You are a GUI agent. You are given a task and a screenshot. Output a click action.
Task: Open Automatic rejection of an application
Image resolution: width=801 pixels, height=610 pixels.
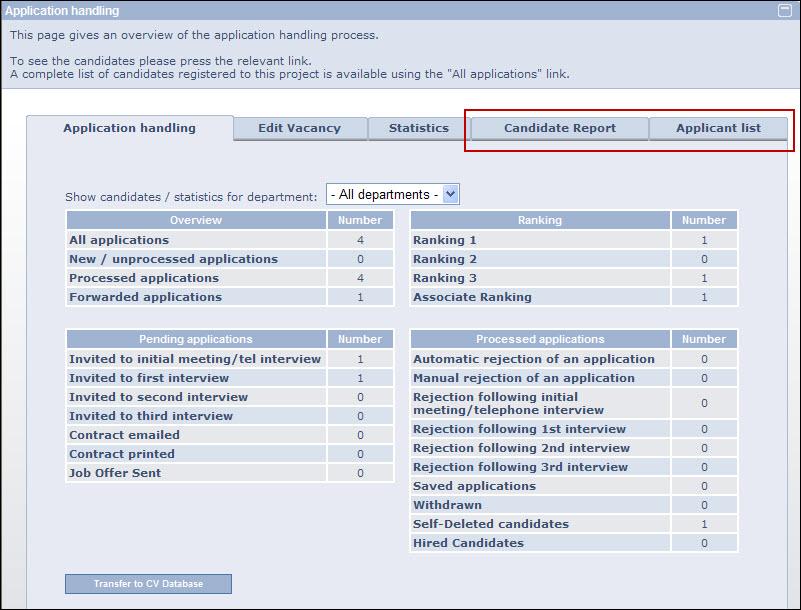pos(534,359)
